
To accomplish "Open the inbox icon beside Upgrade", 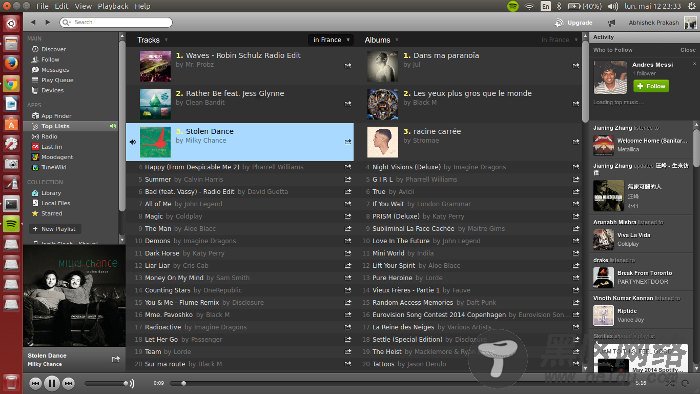I will coord(611,22).
